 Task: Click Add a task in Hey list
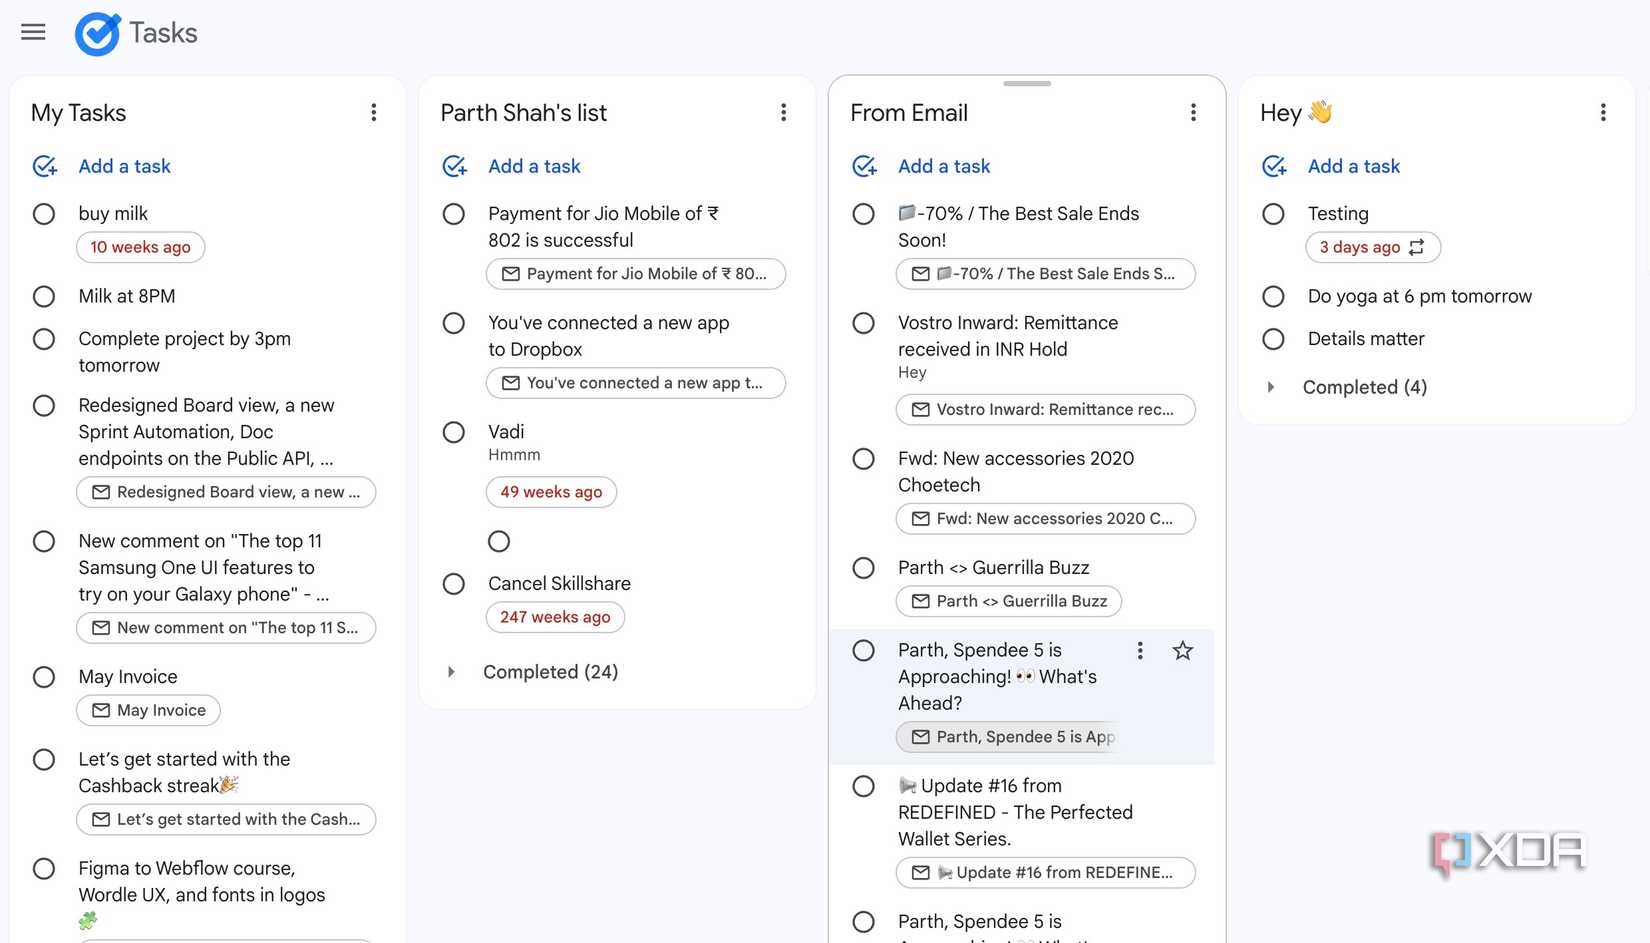(1355, 167)
